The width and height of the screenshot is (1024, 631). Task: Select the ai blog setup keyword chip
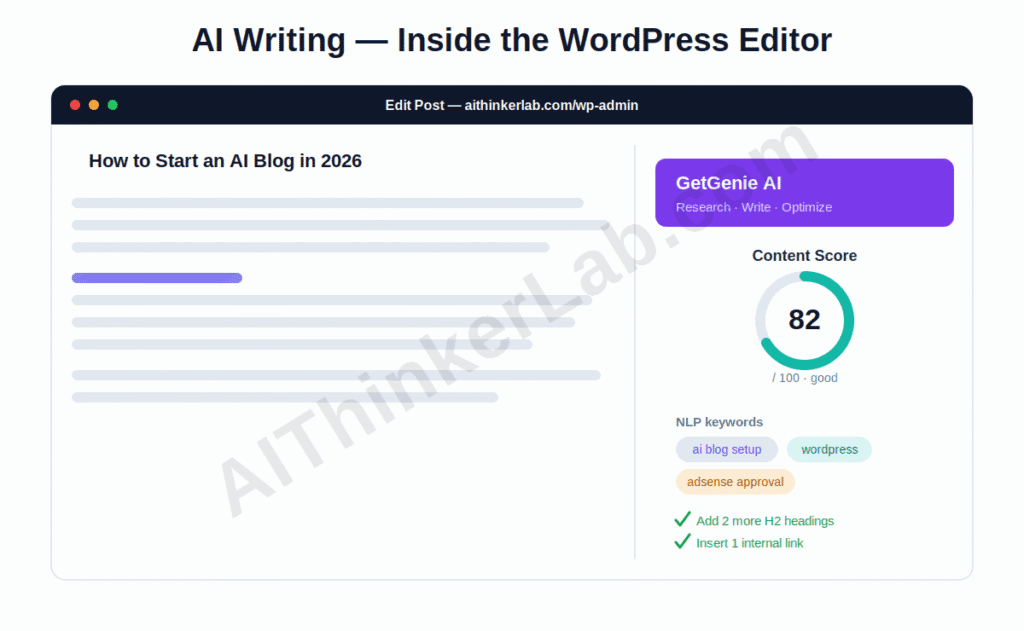727,449
